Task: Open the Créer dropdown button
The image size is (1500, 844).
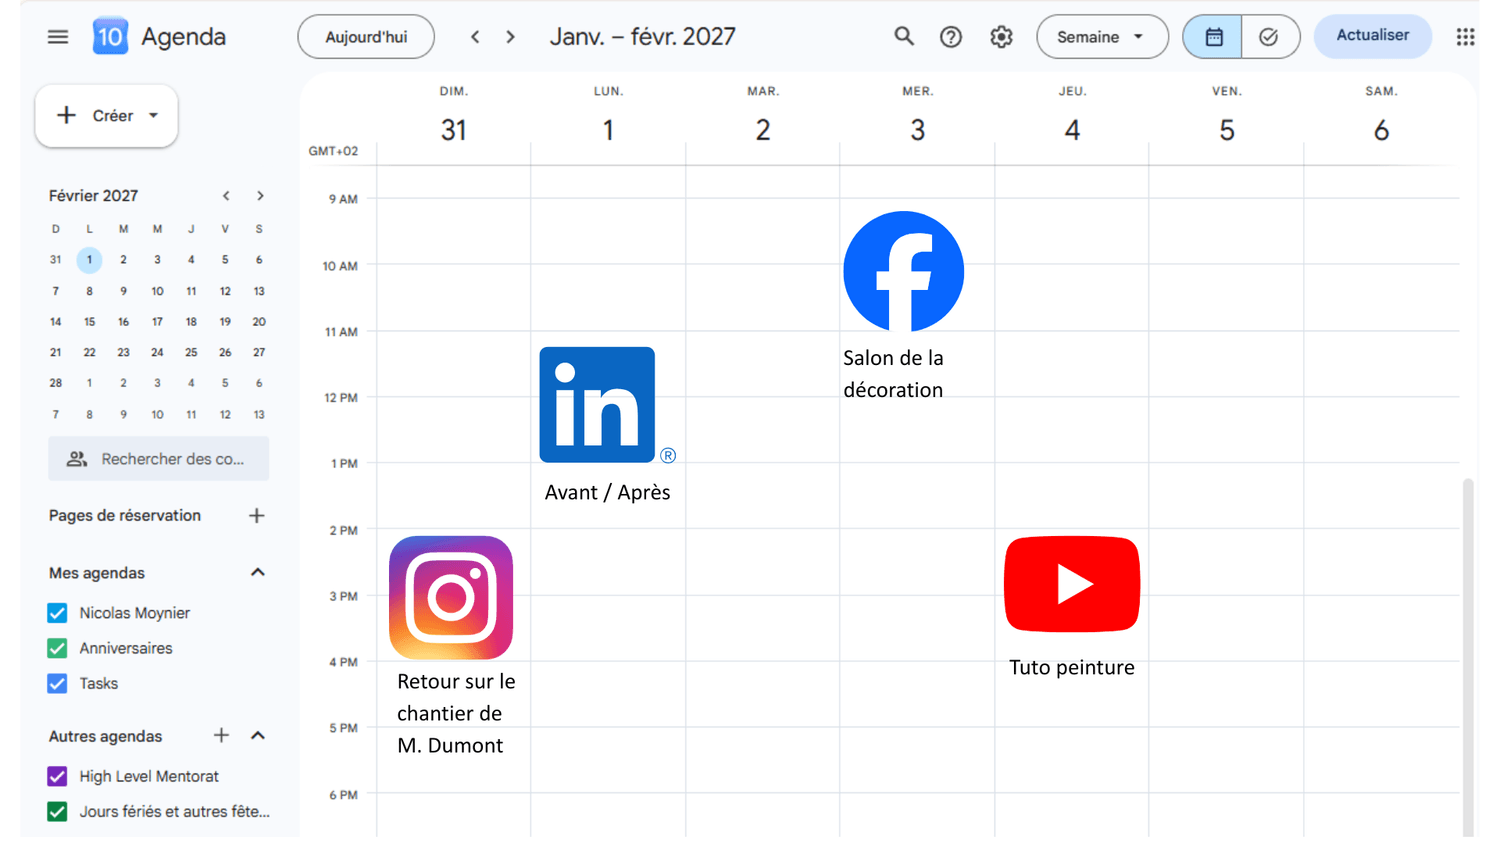Action: (106, 116)
